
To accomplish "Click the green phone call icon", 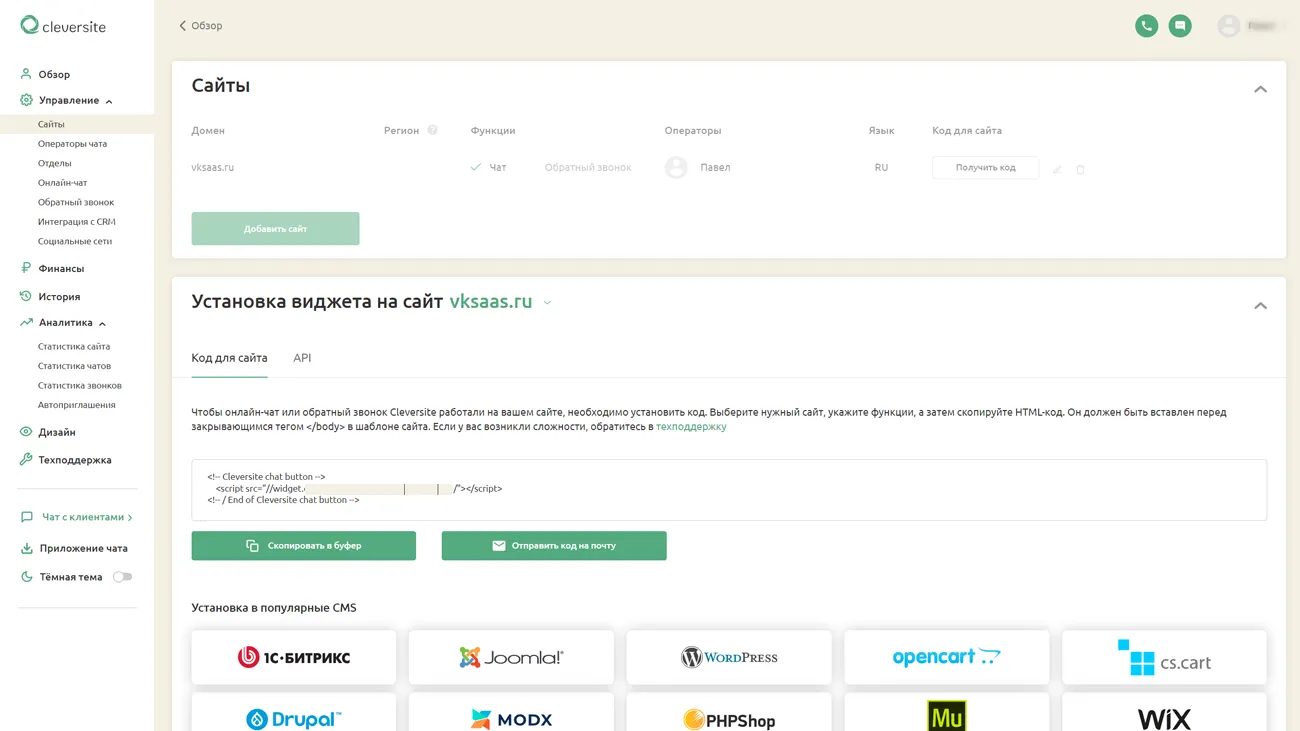I will [1146, 26].
